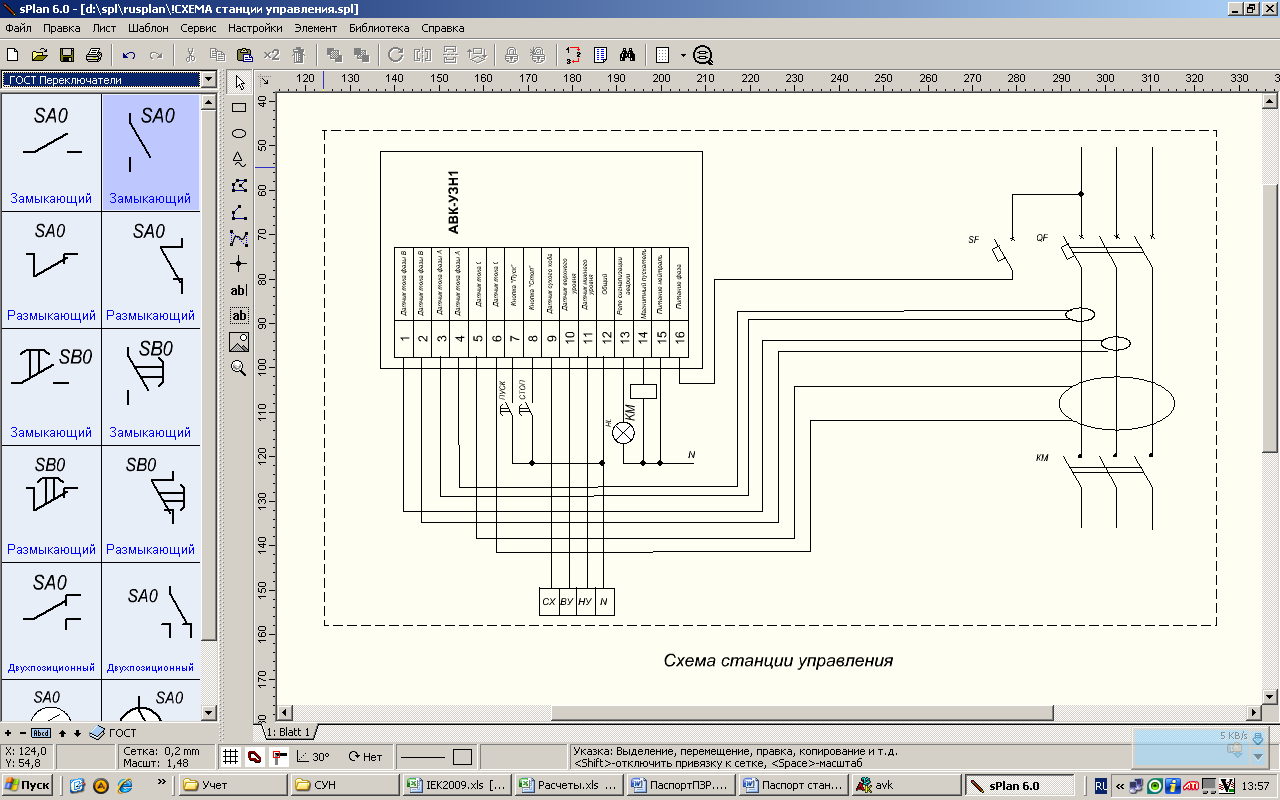
Task: Click the RU language indicator in tray
Action: tap(1101, 786)
